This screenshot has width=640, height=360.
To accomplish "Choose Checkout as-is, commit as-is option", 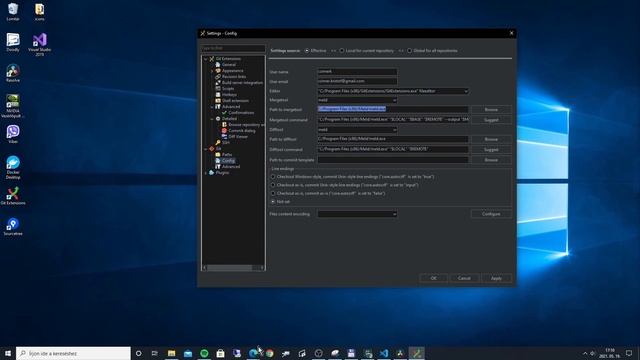I will (x=273, y=193).
